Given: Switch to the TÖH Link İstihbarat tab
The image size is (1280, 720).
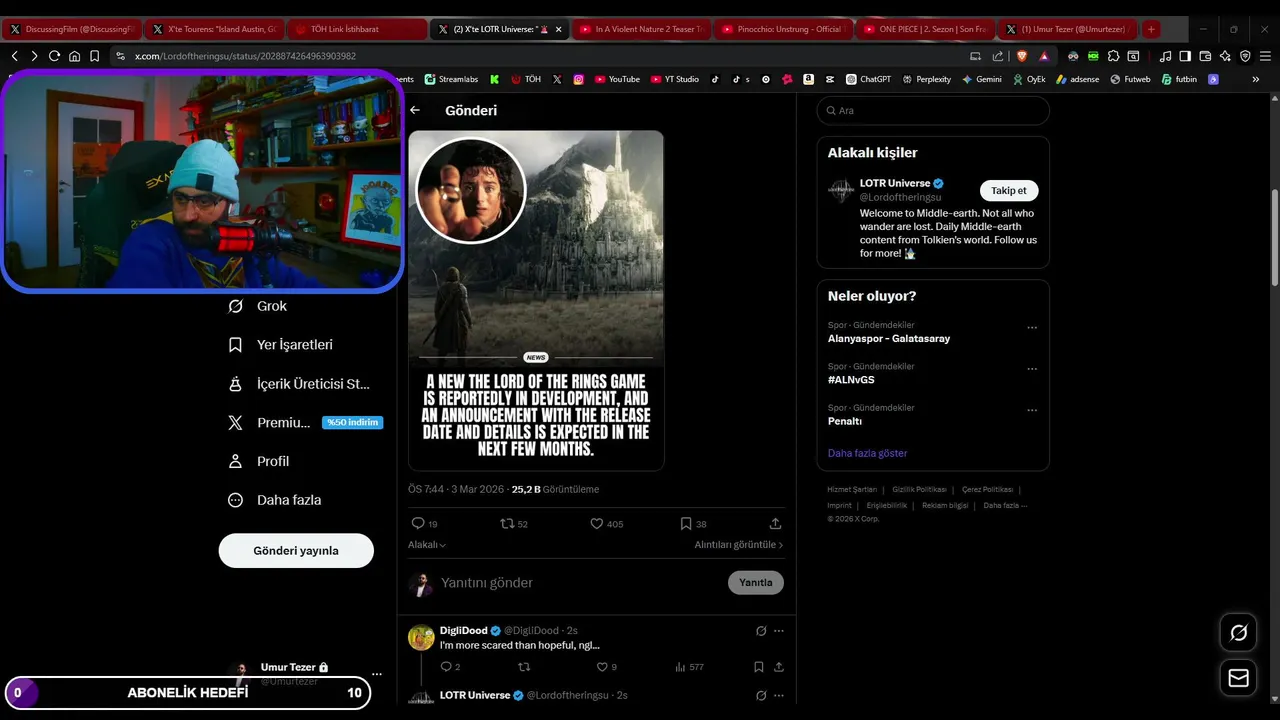Looking at the screenshot, I should 355,29.
